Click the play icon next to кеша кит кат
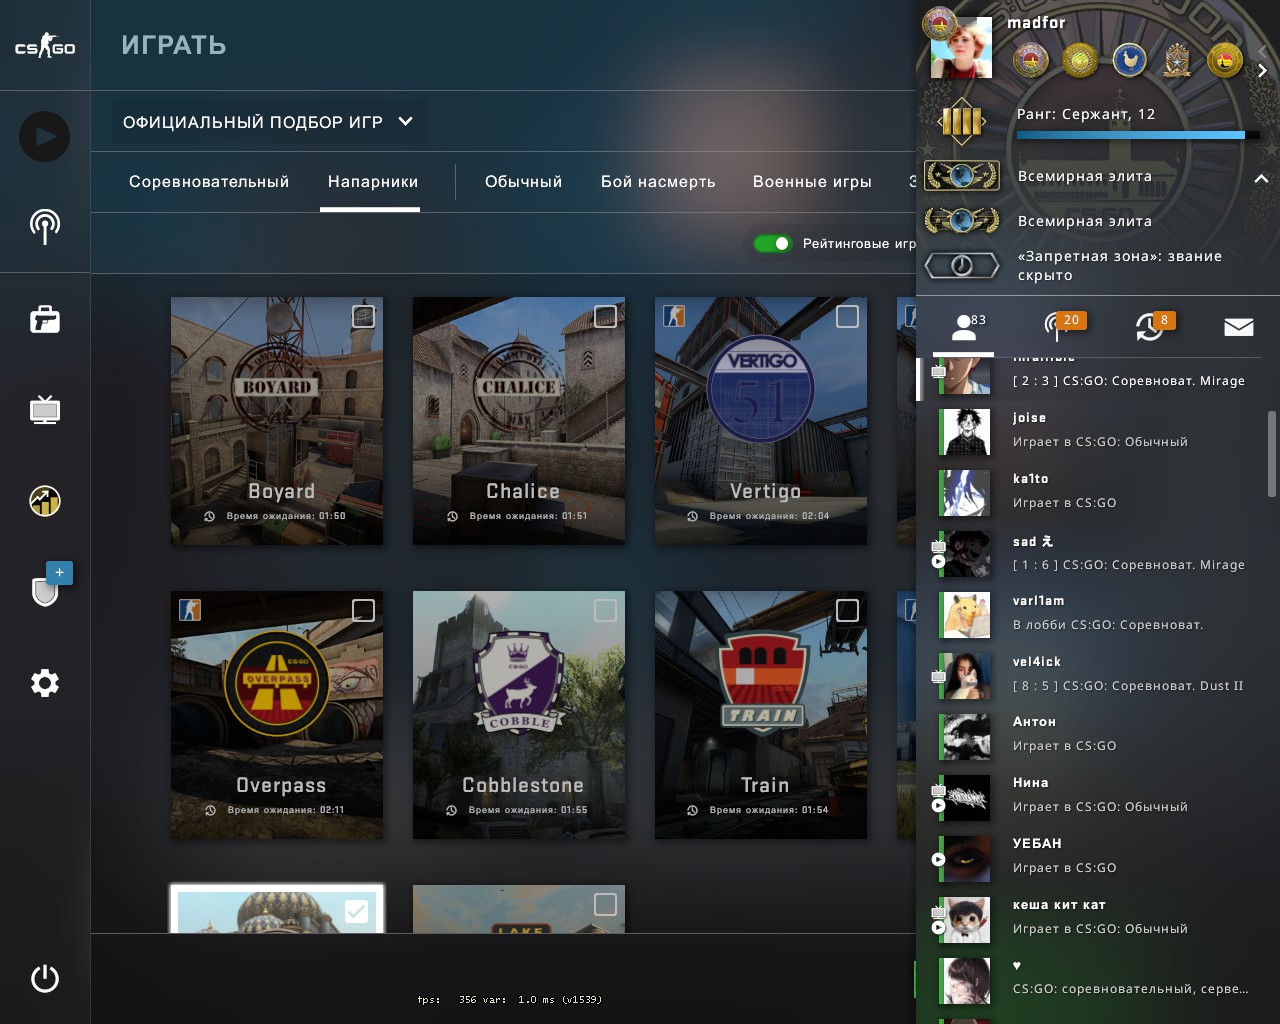The height and width of the screenshot is (1024, 1280). [x=938, y=928]
